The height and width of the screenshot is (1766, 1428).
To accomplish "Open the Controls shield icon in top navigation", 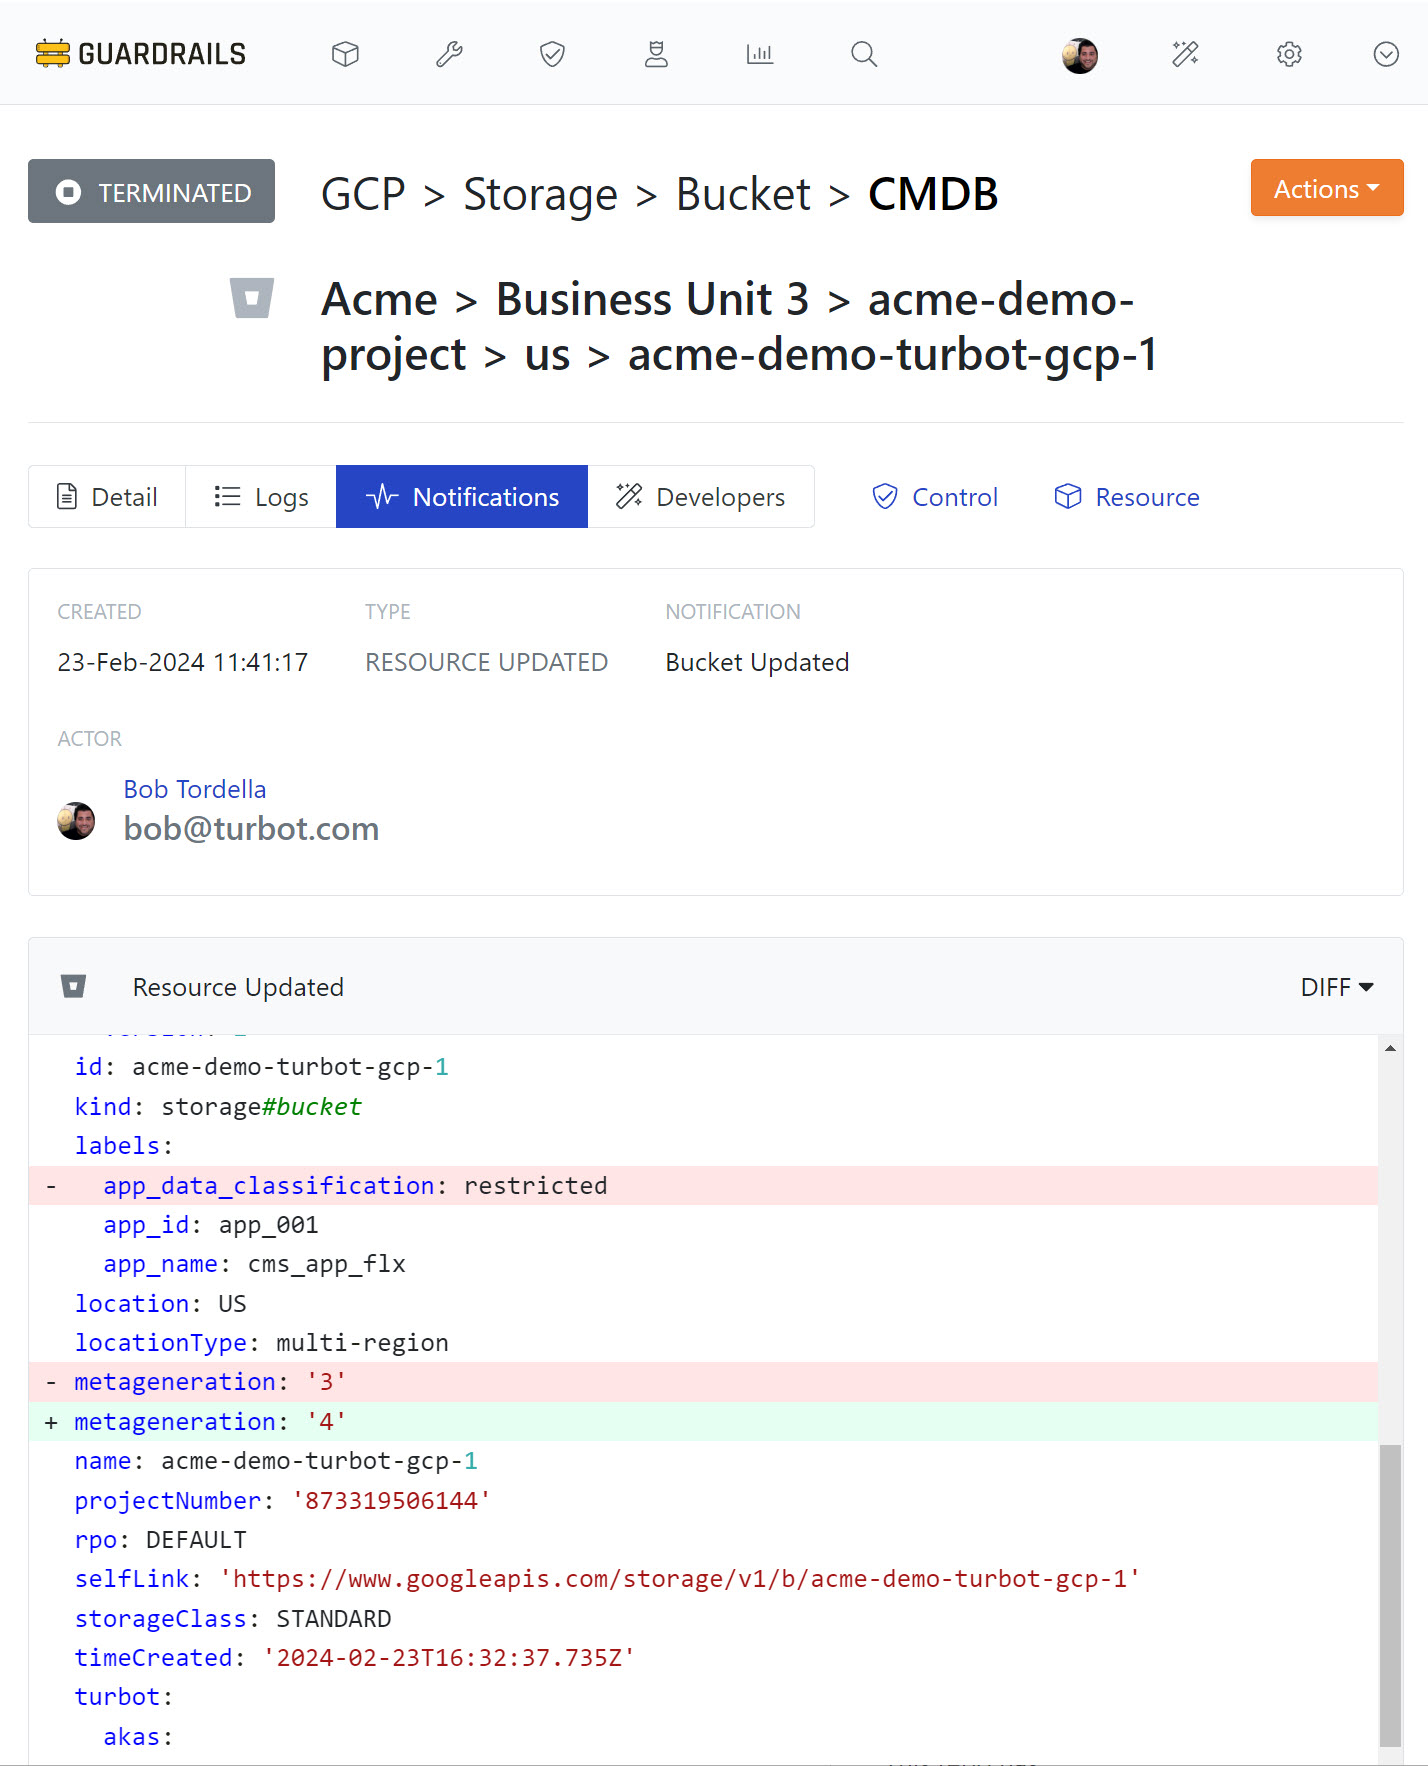I will (x=552, y=53).
